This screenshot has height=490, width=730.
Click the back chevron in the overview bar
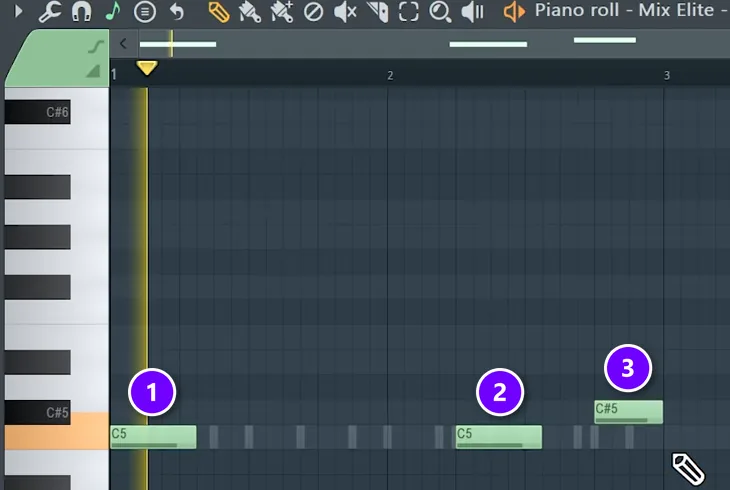click(123, 44)
